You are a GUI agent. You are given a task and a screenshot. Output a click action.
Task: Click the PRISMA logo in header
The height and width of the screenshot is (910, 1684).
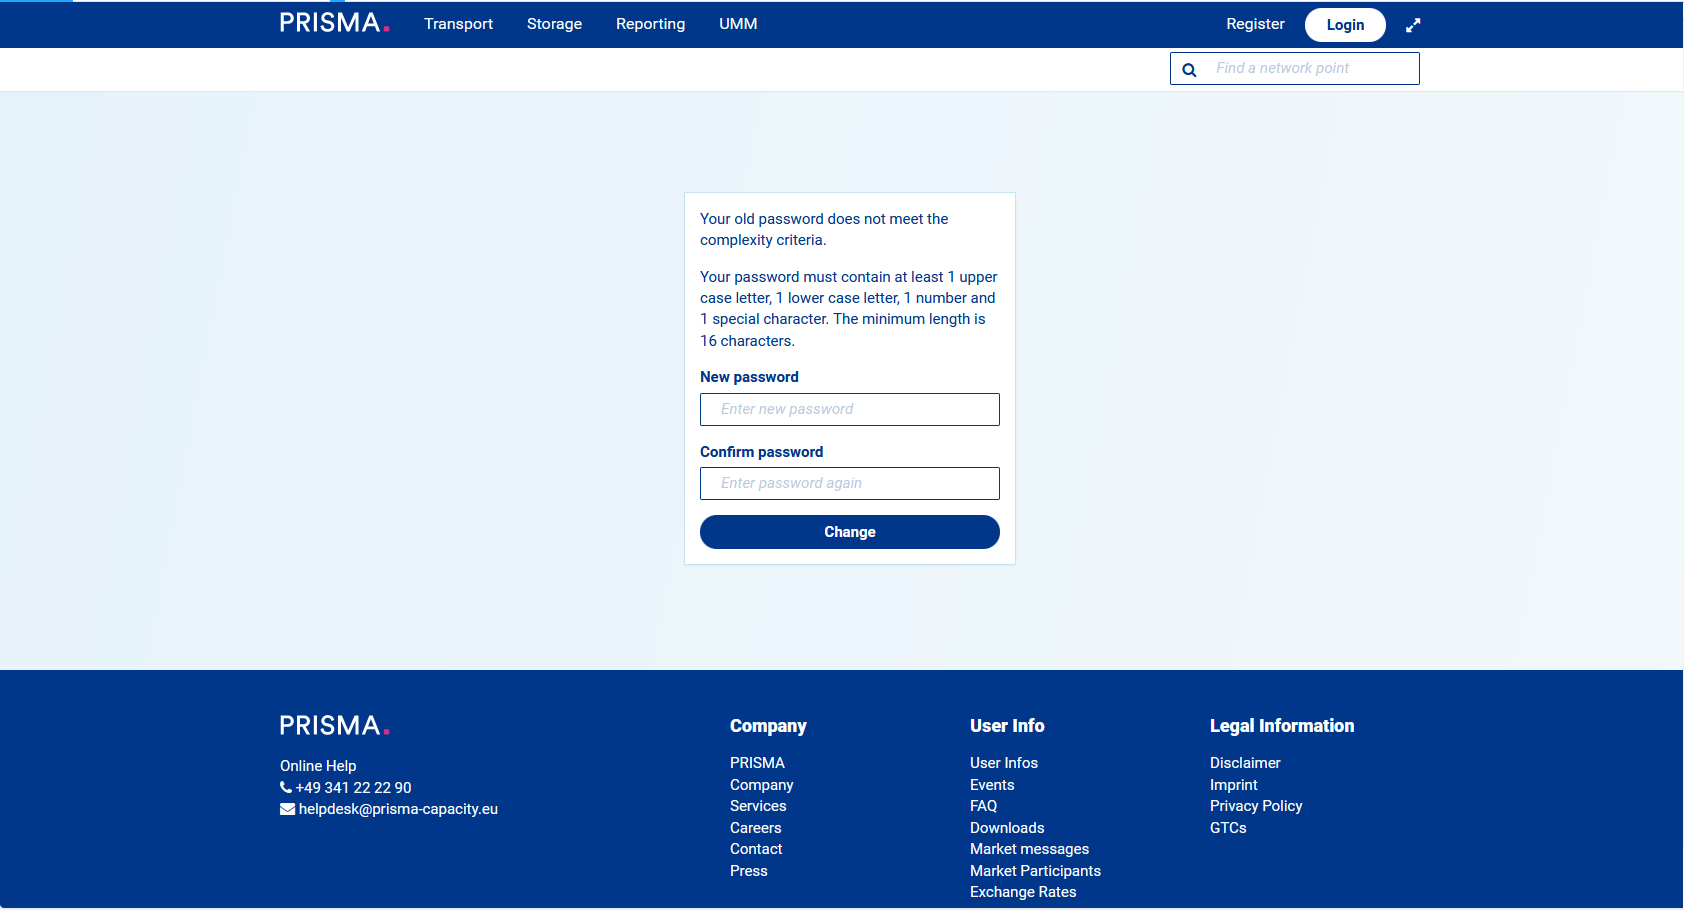[x=333, y=23]
